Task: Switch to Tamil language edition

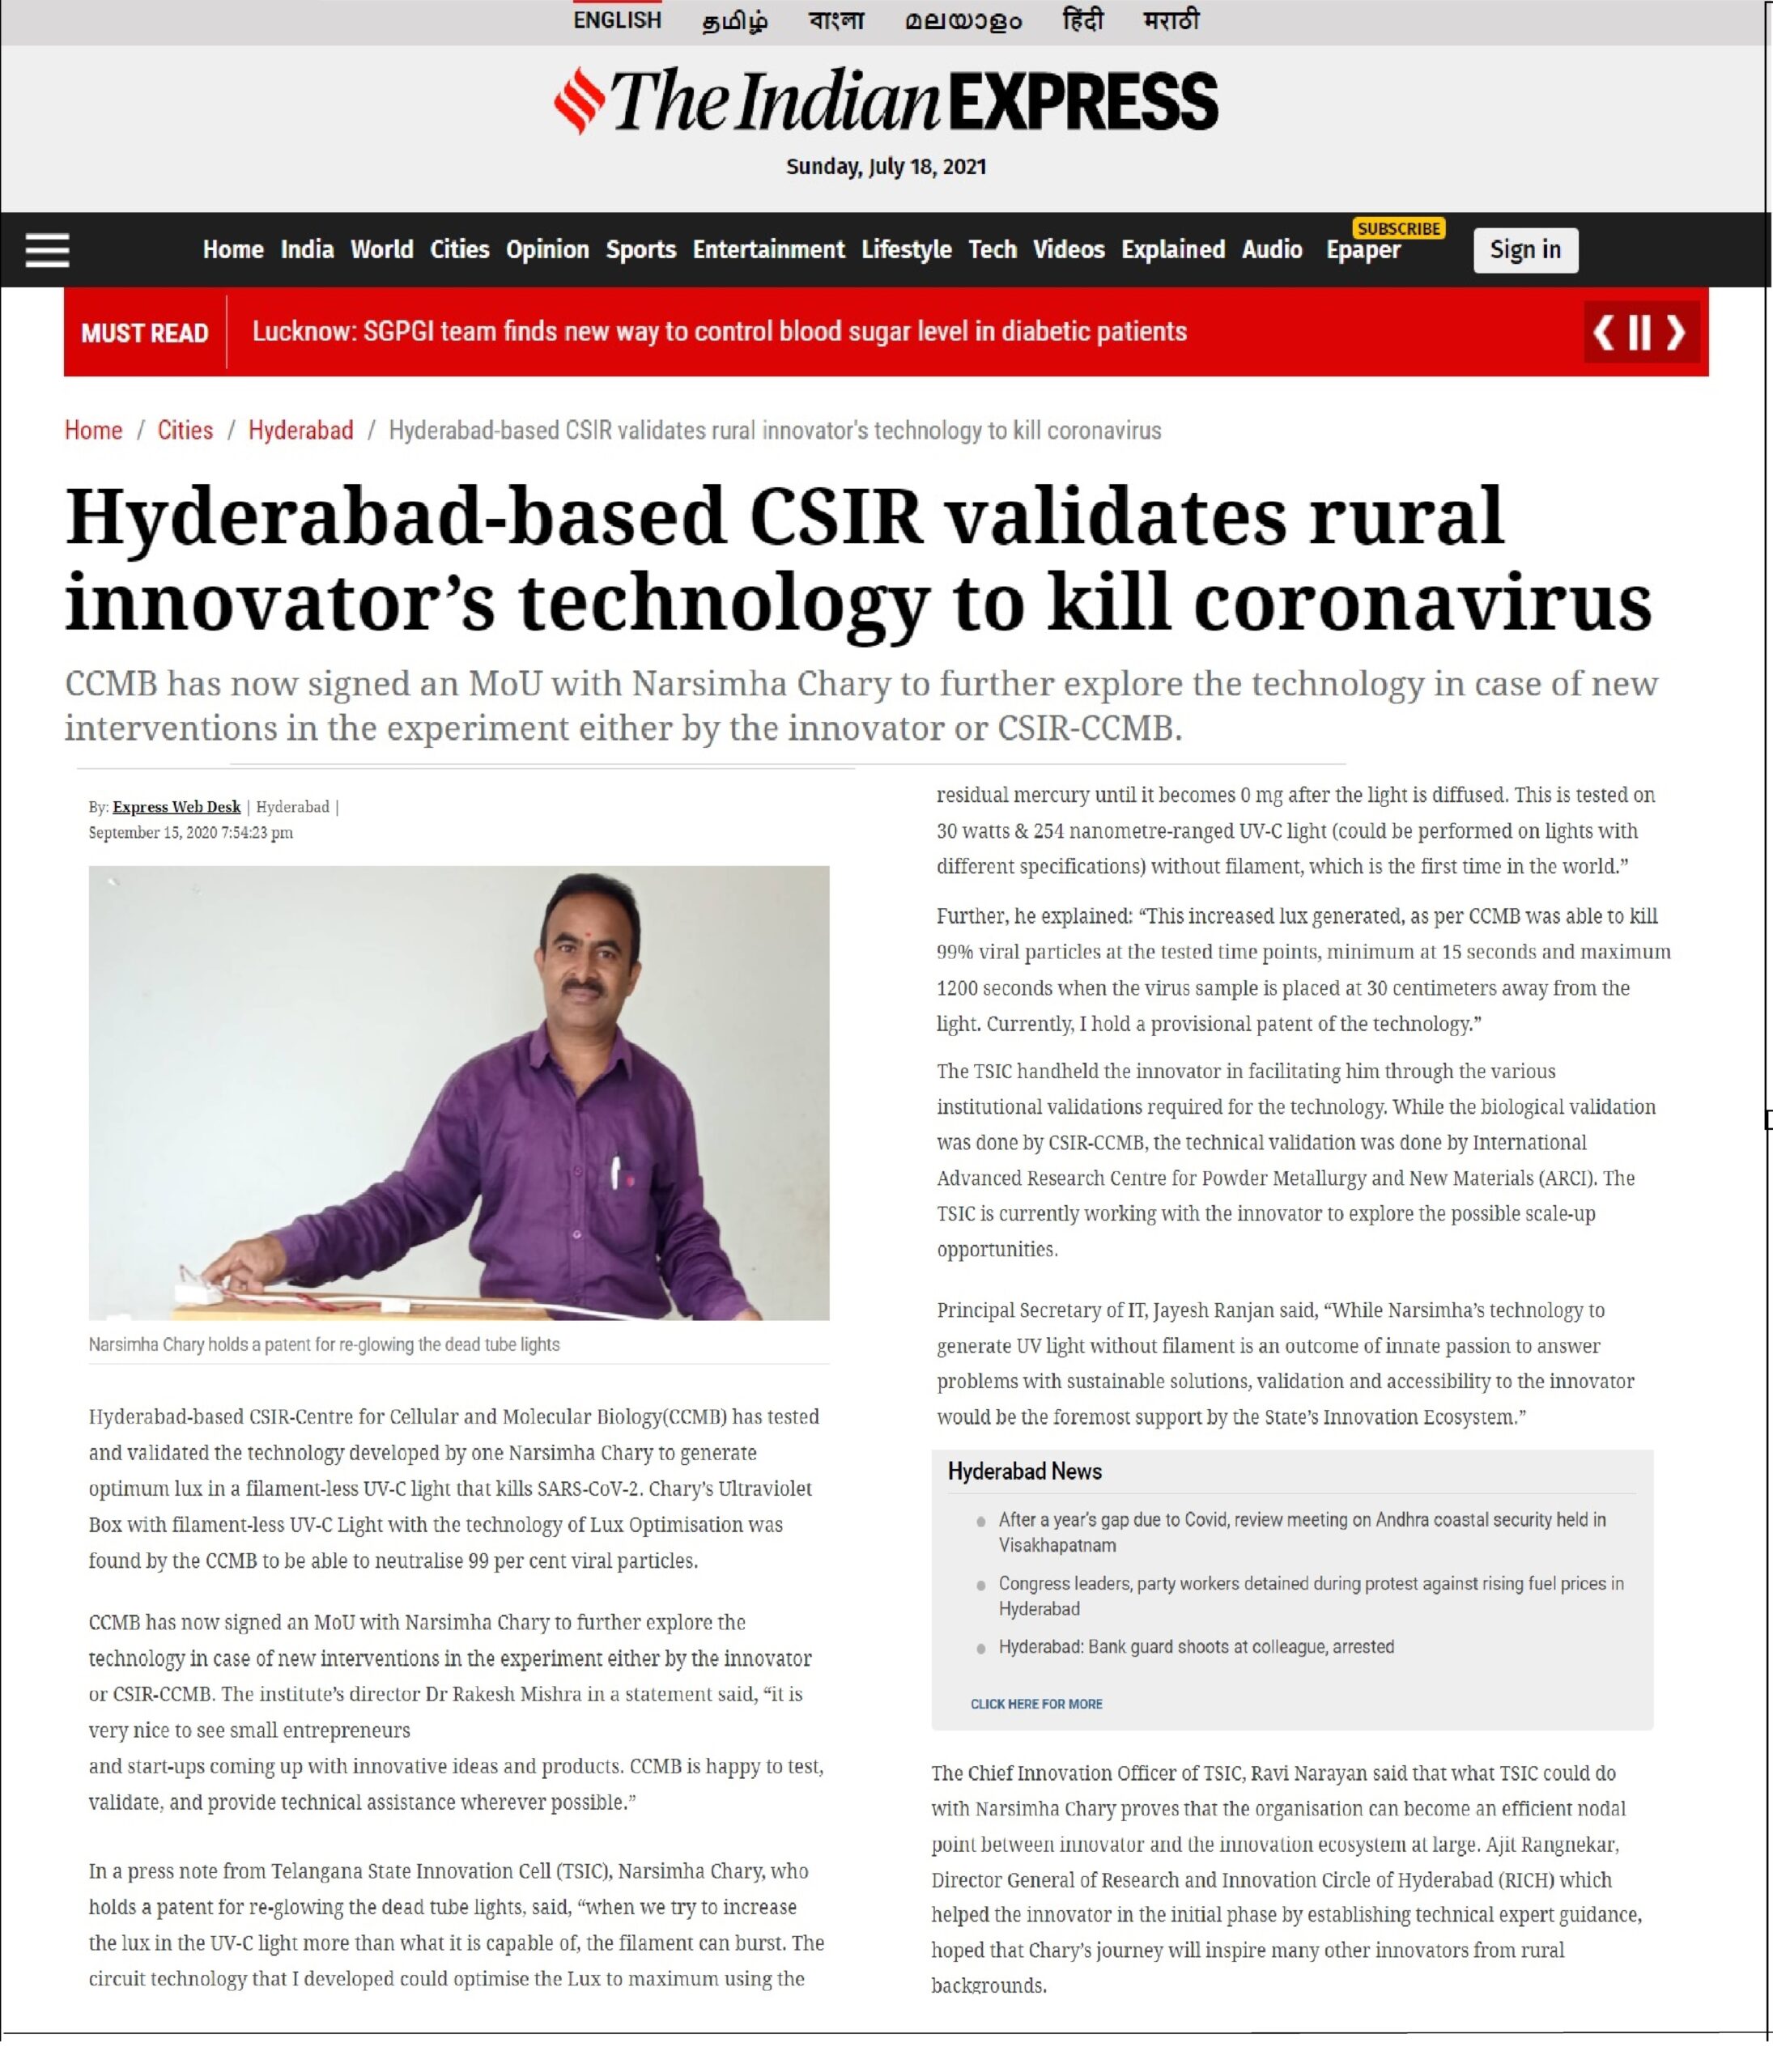Action: coord(735,21)
